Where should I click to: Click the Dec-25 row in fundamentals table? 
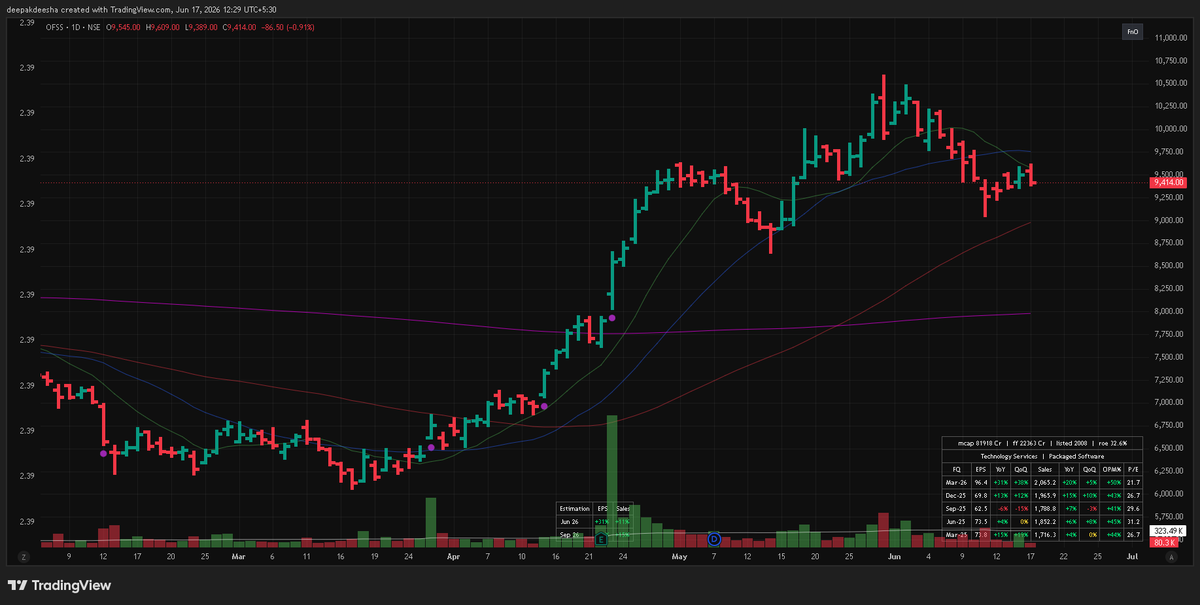(x=1042, y=496)
